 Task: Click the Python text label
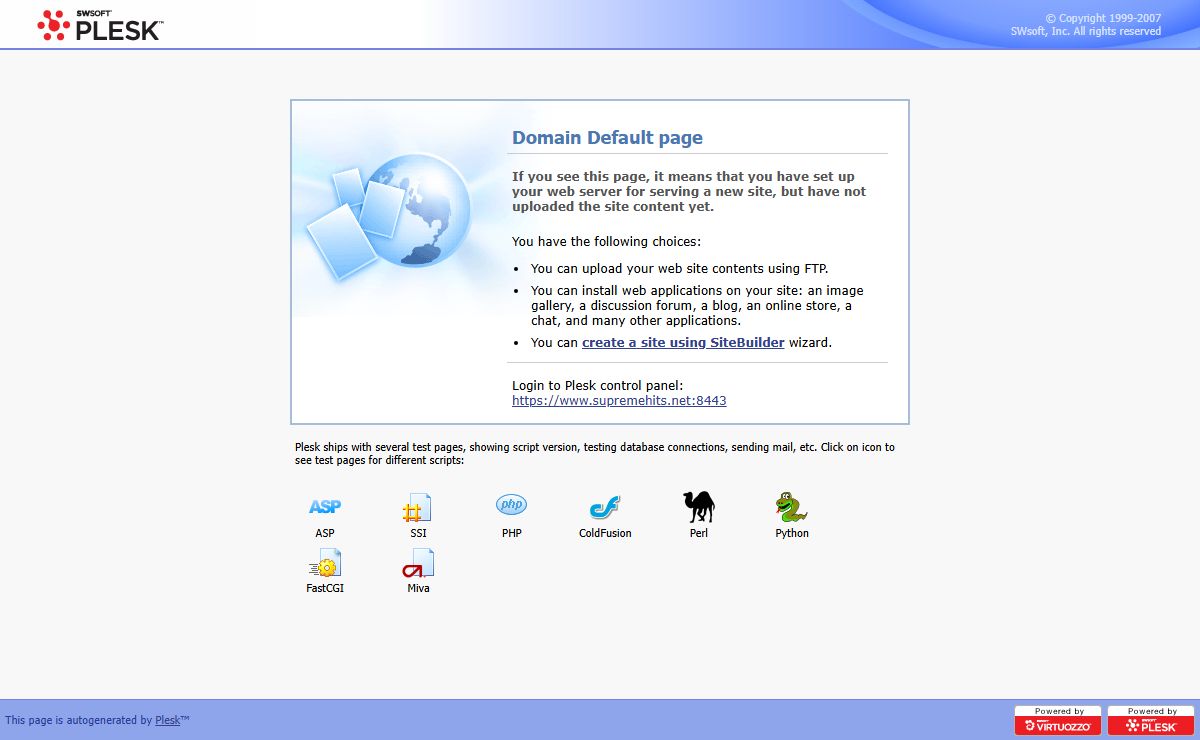[792, 533]
